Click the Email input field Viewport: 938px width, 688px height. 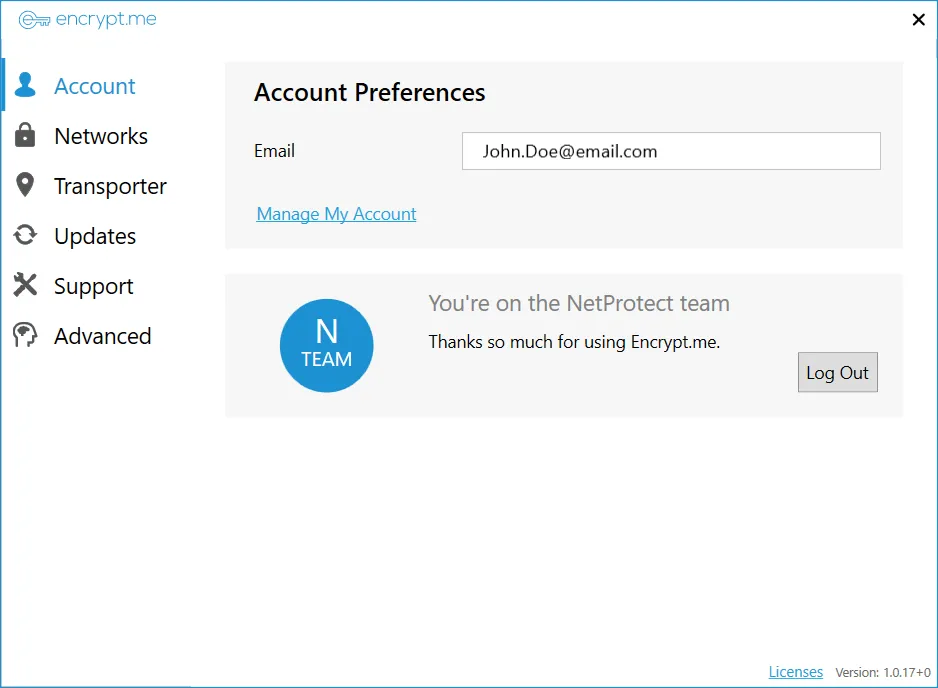click(x=671, y=151)
